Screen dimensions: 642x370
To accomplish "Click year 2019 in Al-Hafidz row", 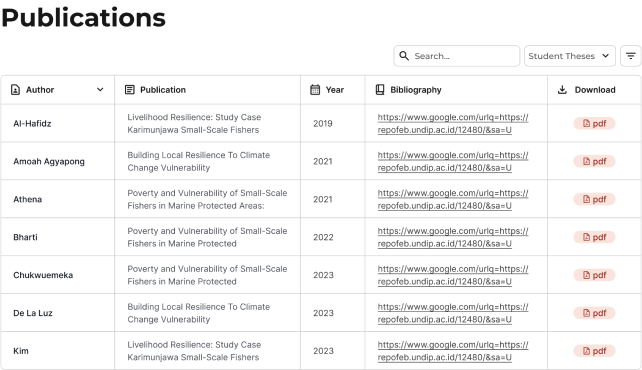I will click(323, 124).
